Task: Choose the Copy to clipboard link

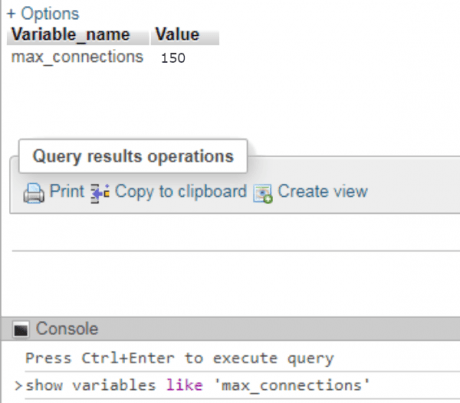Action: click(181, 192)
